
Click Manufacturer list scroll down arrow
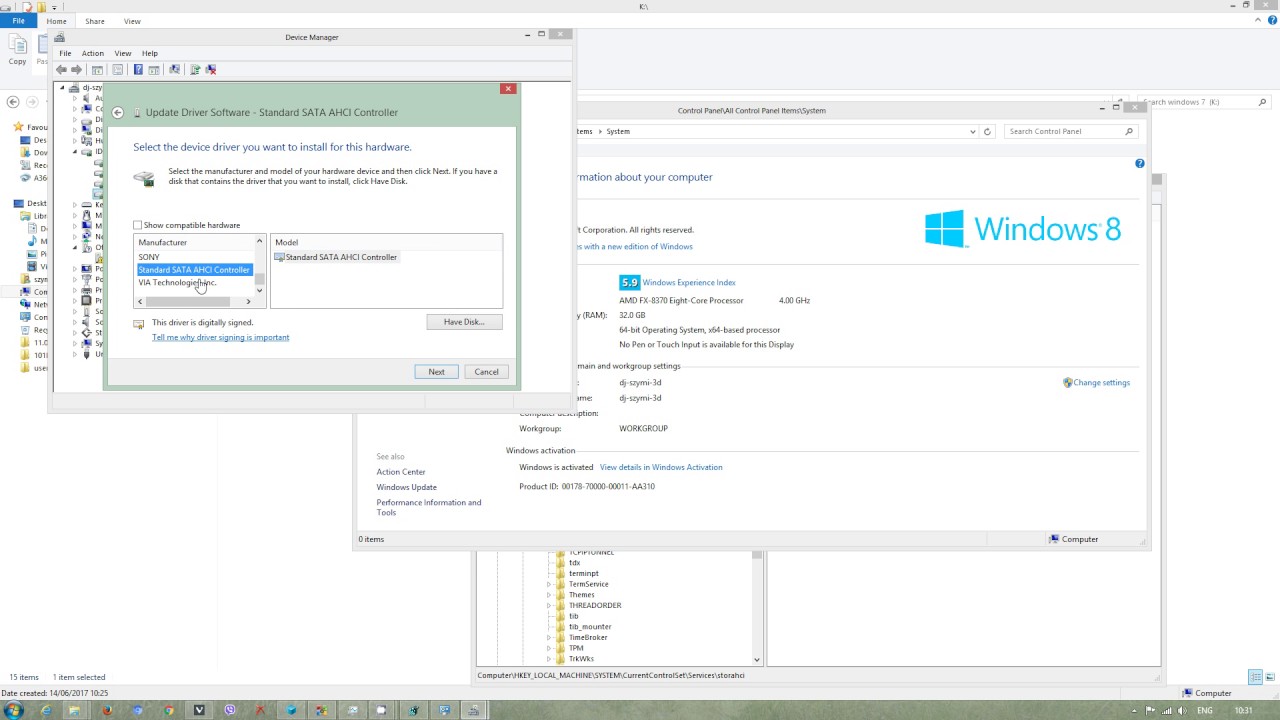(260, 290)
